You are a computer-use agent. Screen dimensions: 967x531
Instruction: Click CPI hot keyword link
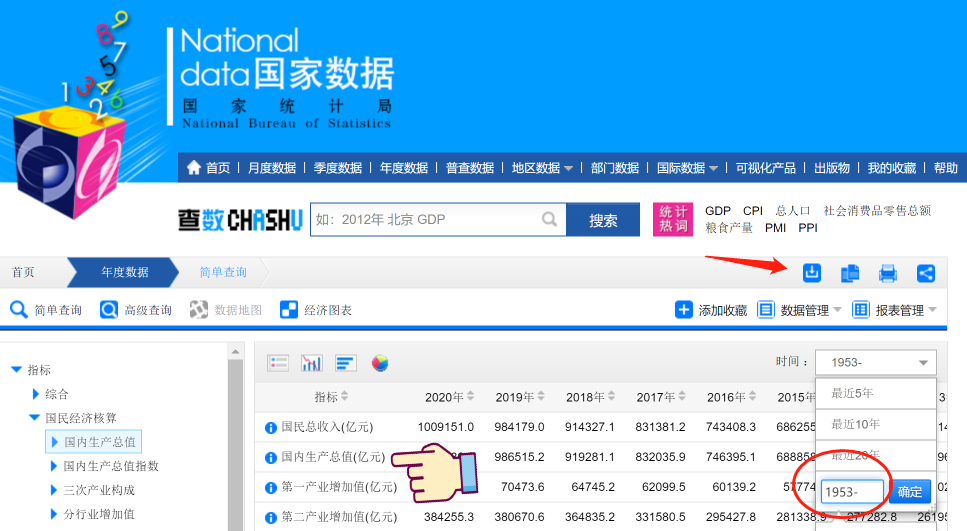[753, 211]
